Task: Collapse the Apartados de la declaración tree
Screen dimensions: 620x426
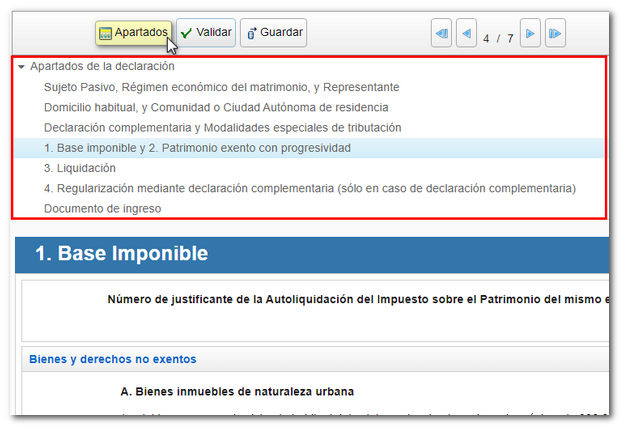Action: (21, 67)
